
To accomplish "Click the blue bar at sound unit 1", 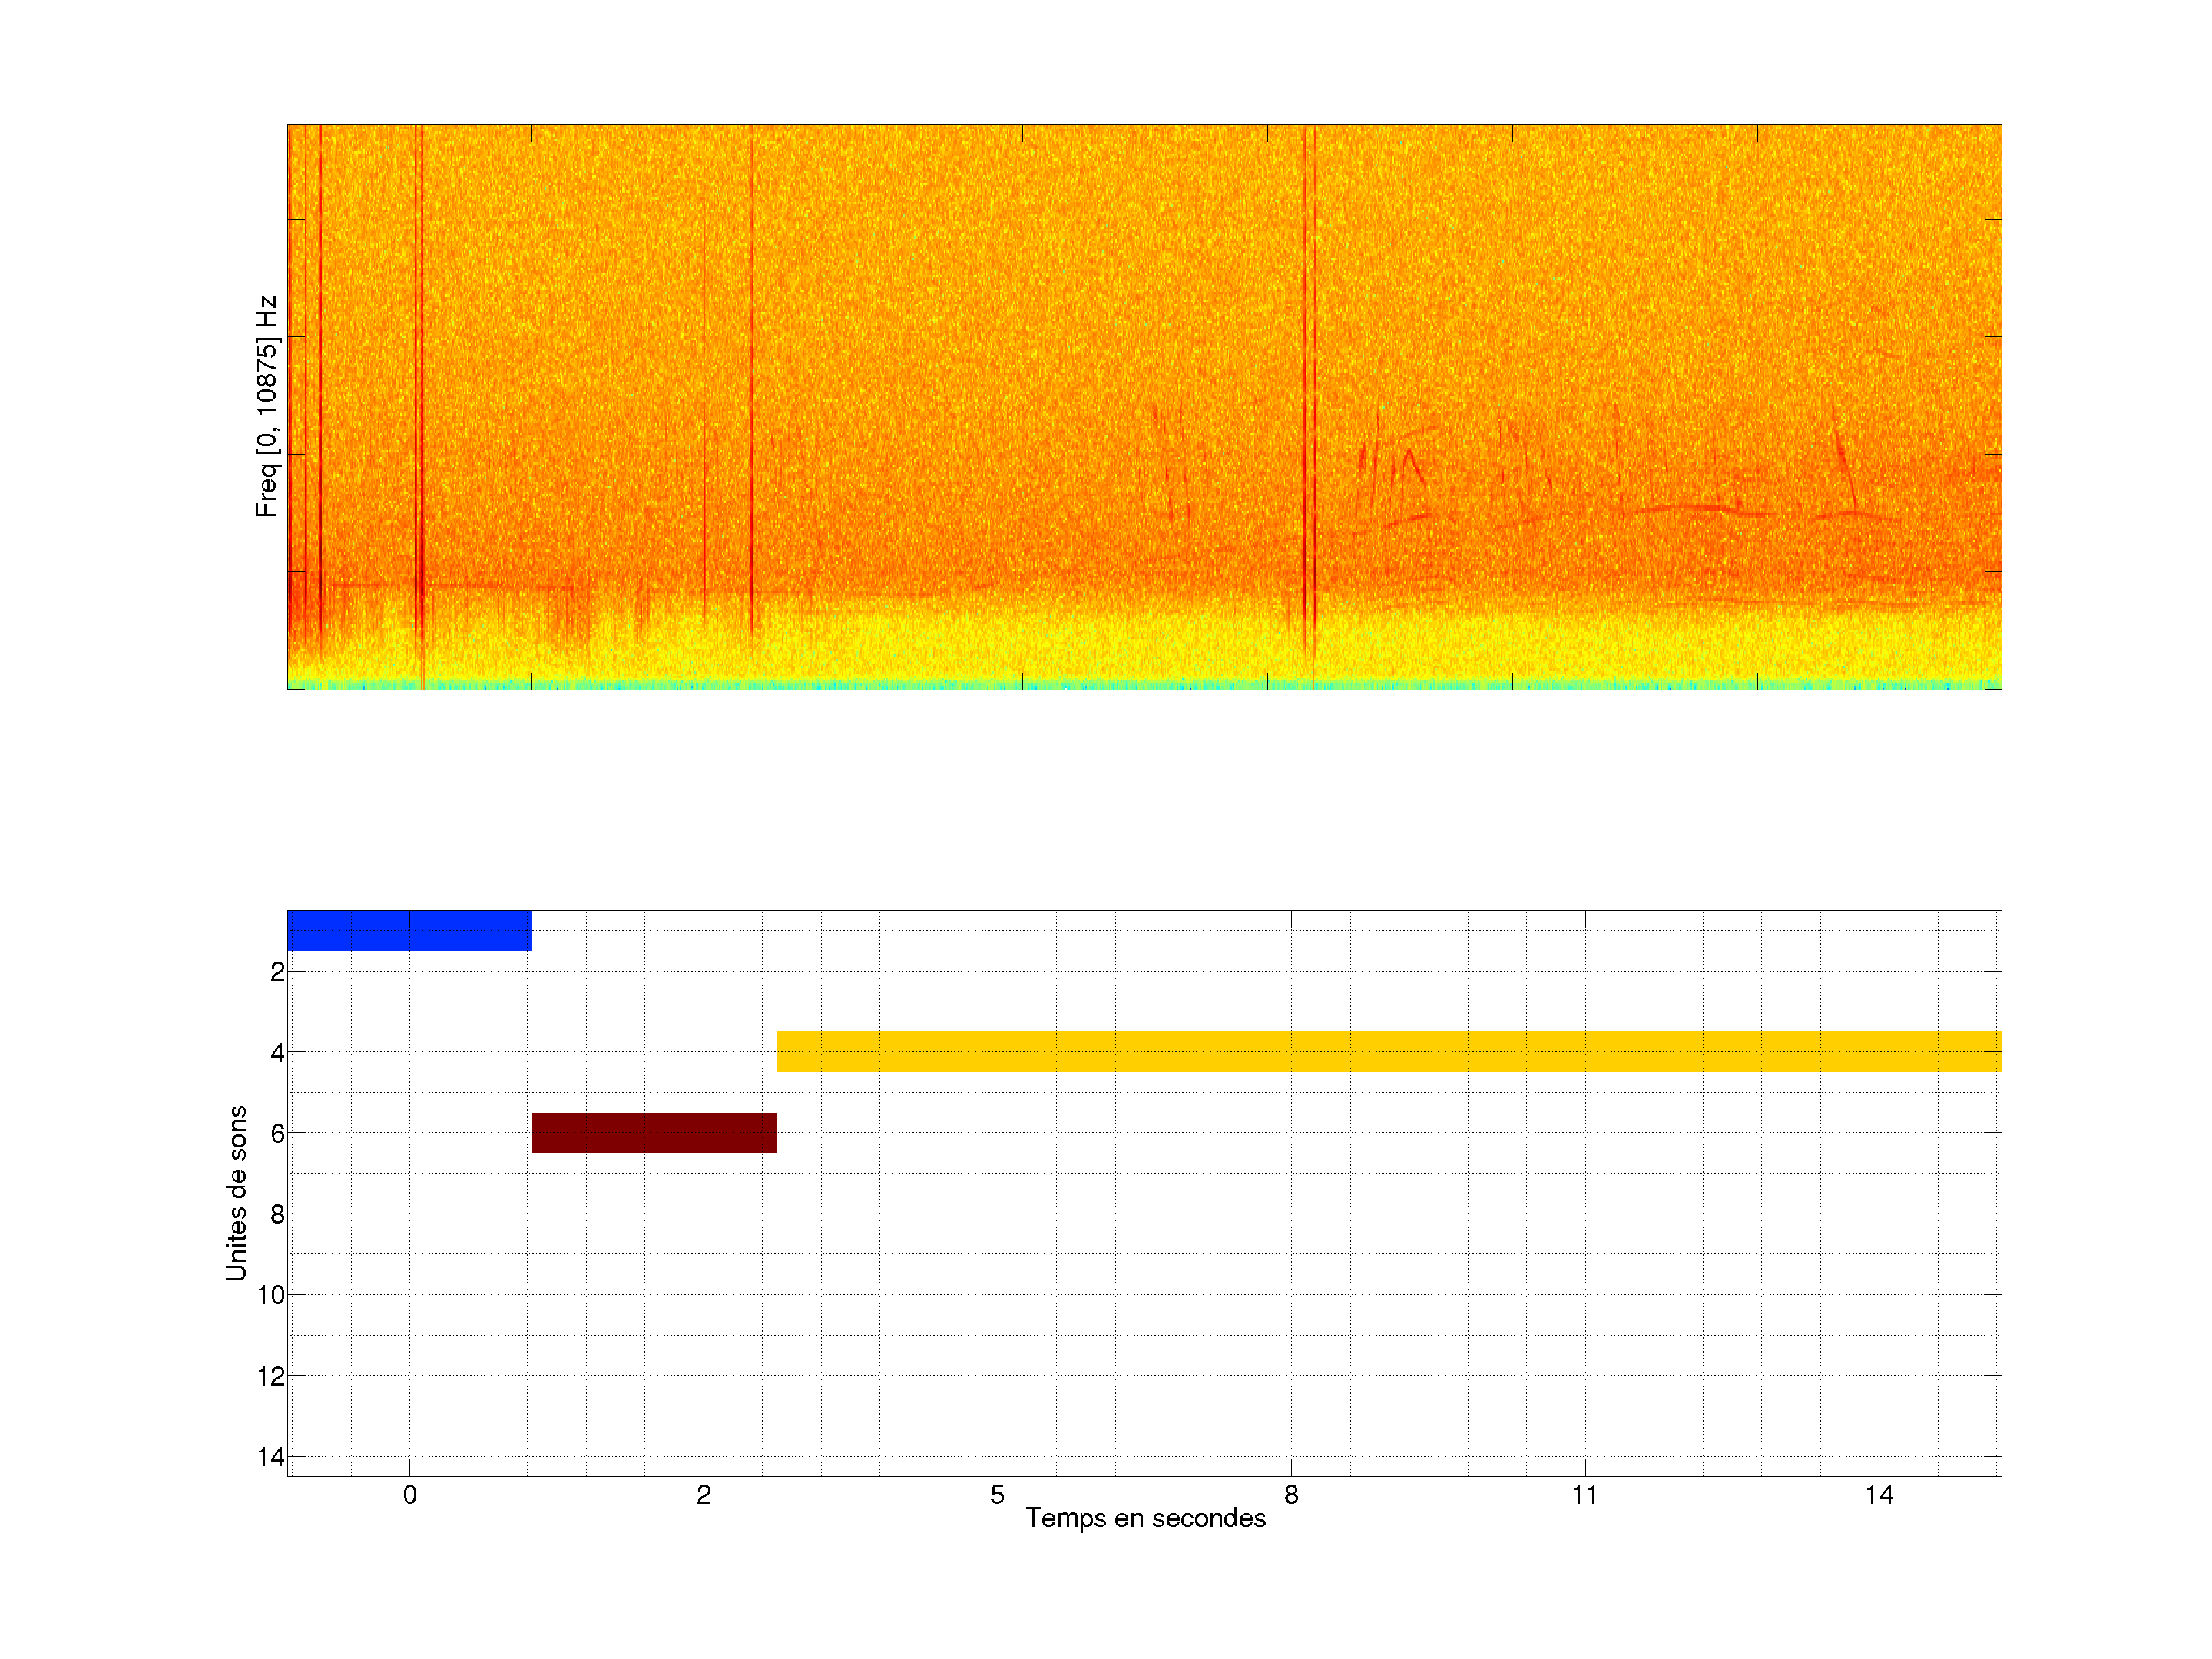I will (x=409, y=930).
